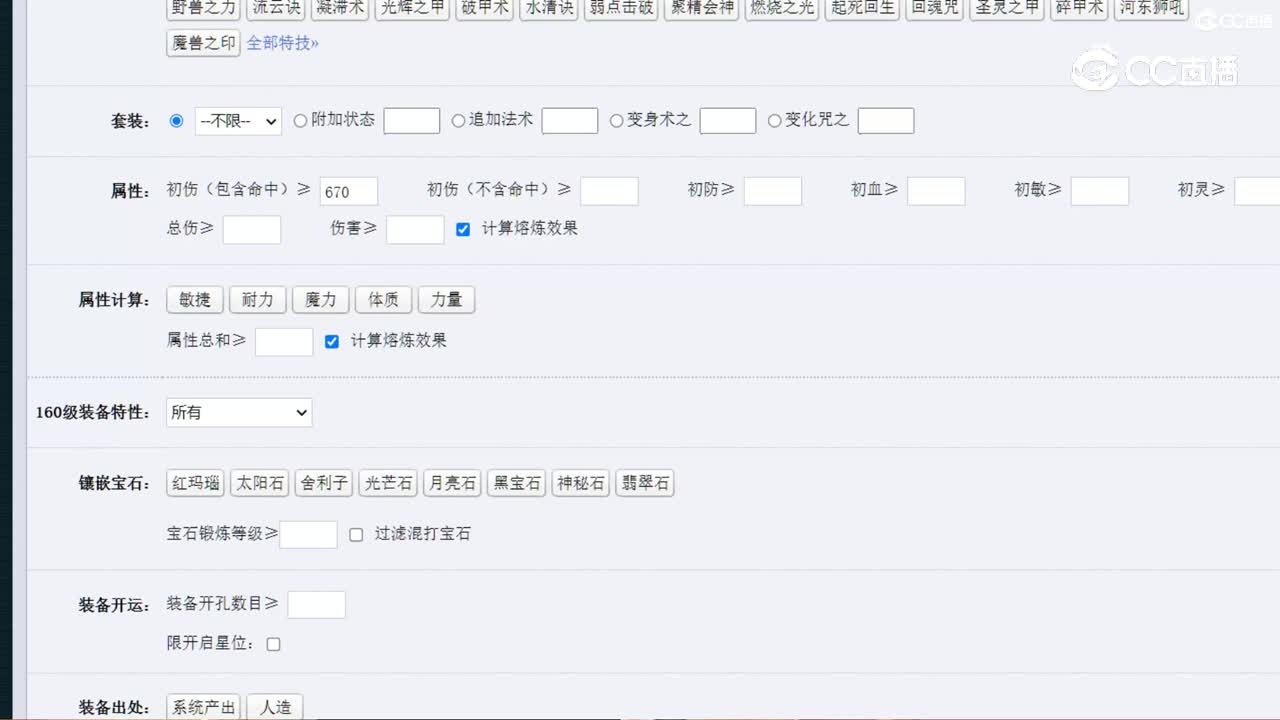Choose the 凝滞术 skill button

coord(342,9)
